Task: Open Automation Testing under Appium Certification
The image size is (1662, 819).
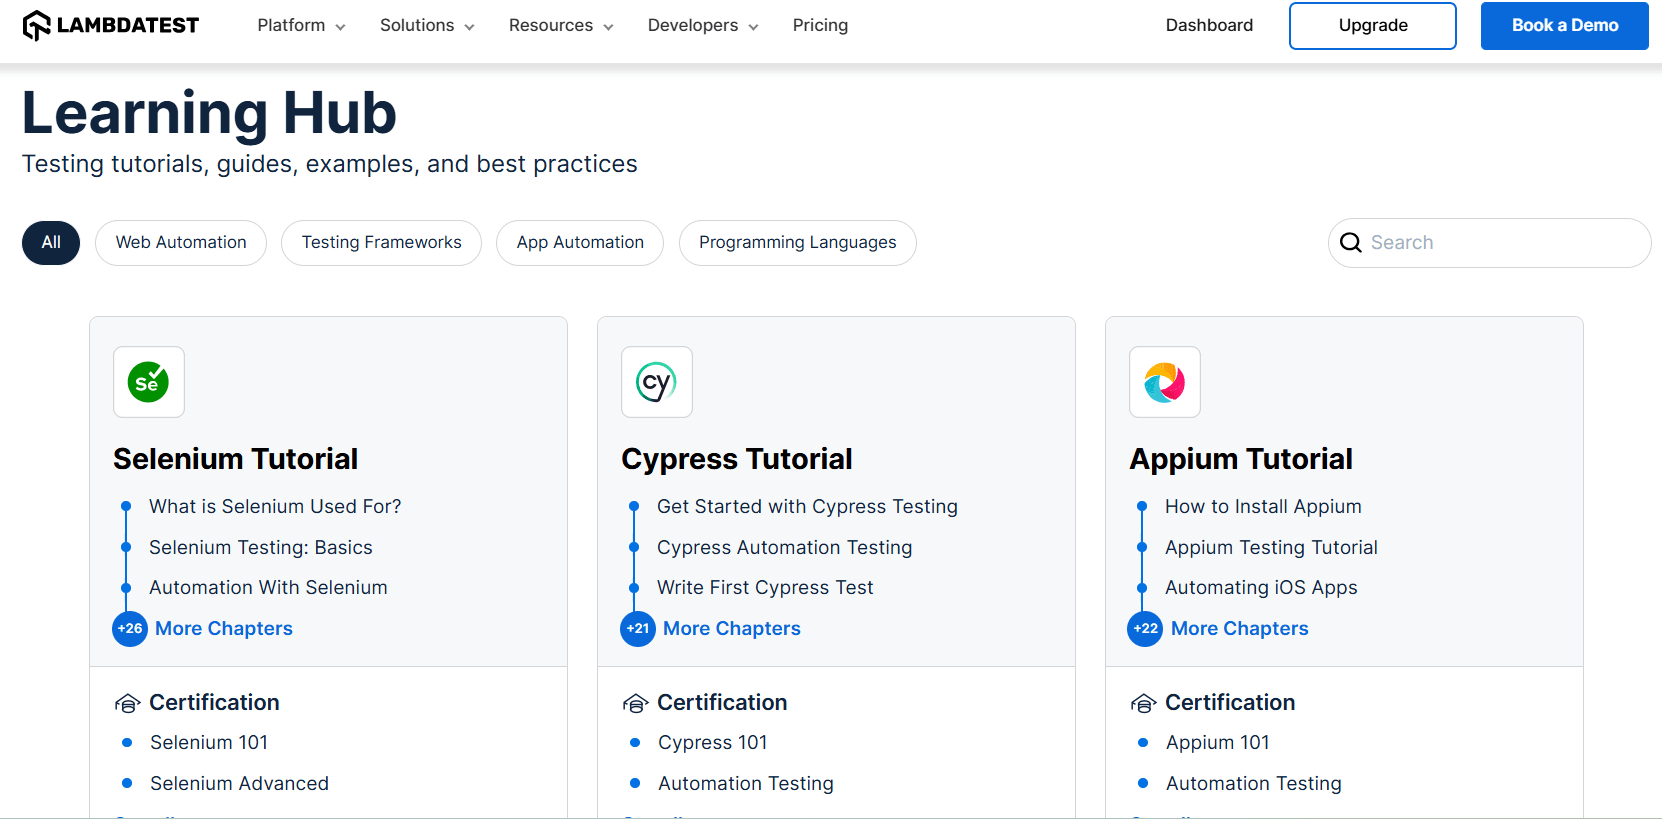Action: click(1254, 784)
